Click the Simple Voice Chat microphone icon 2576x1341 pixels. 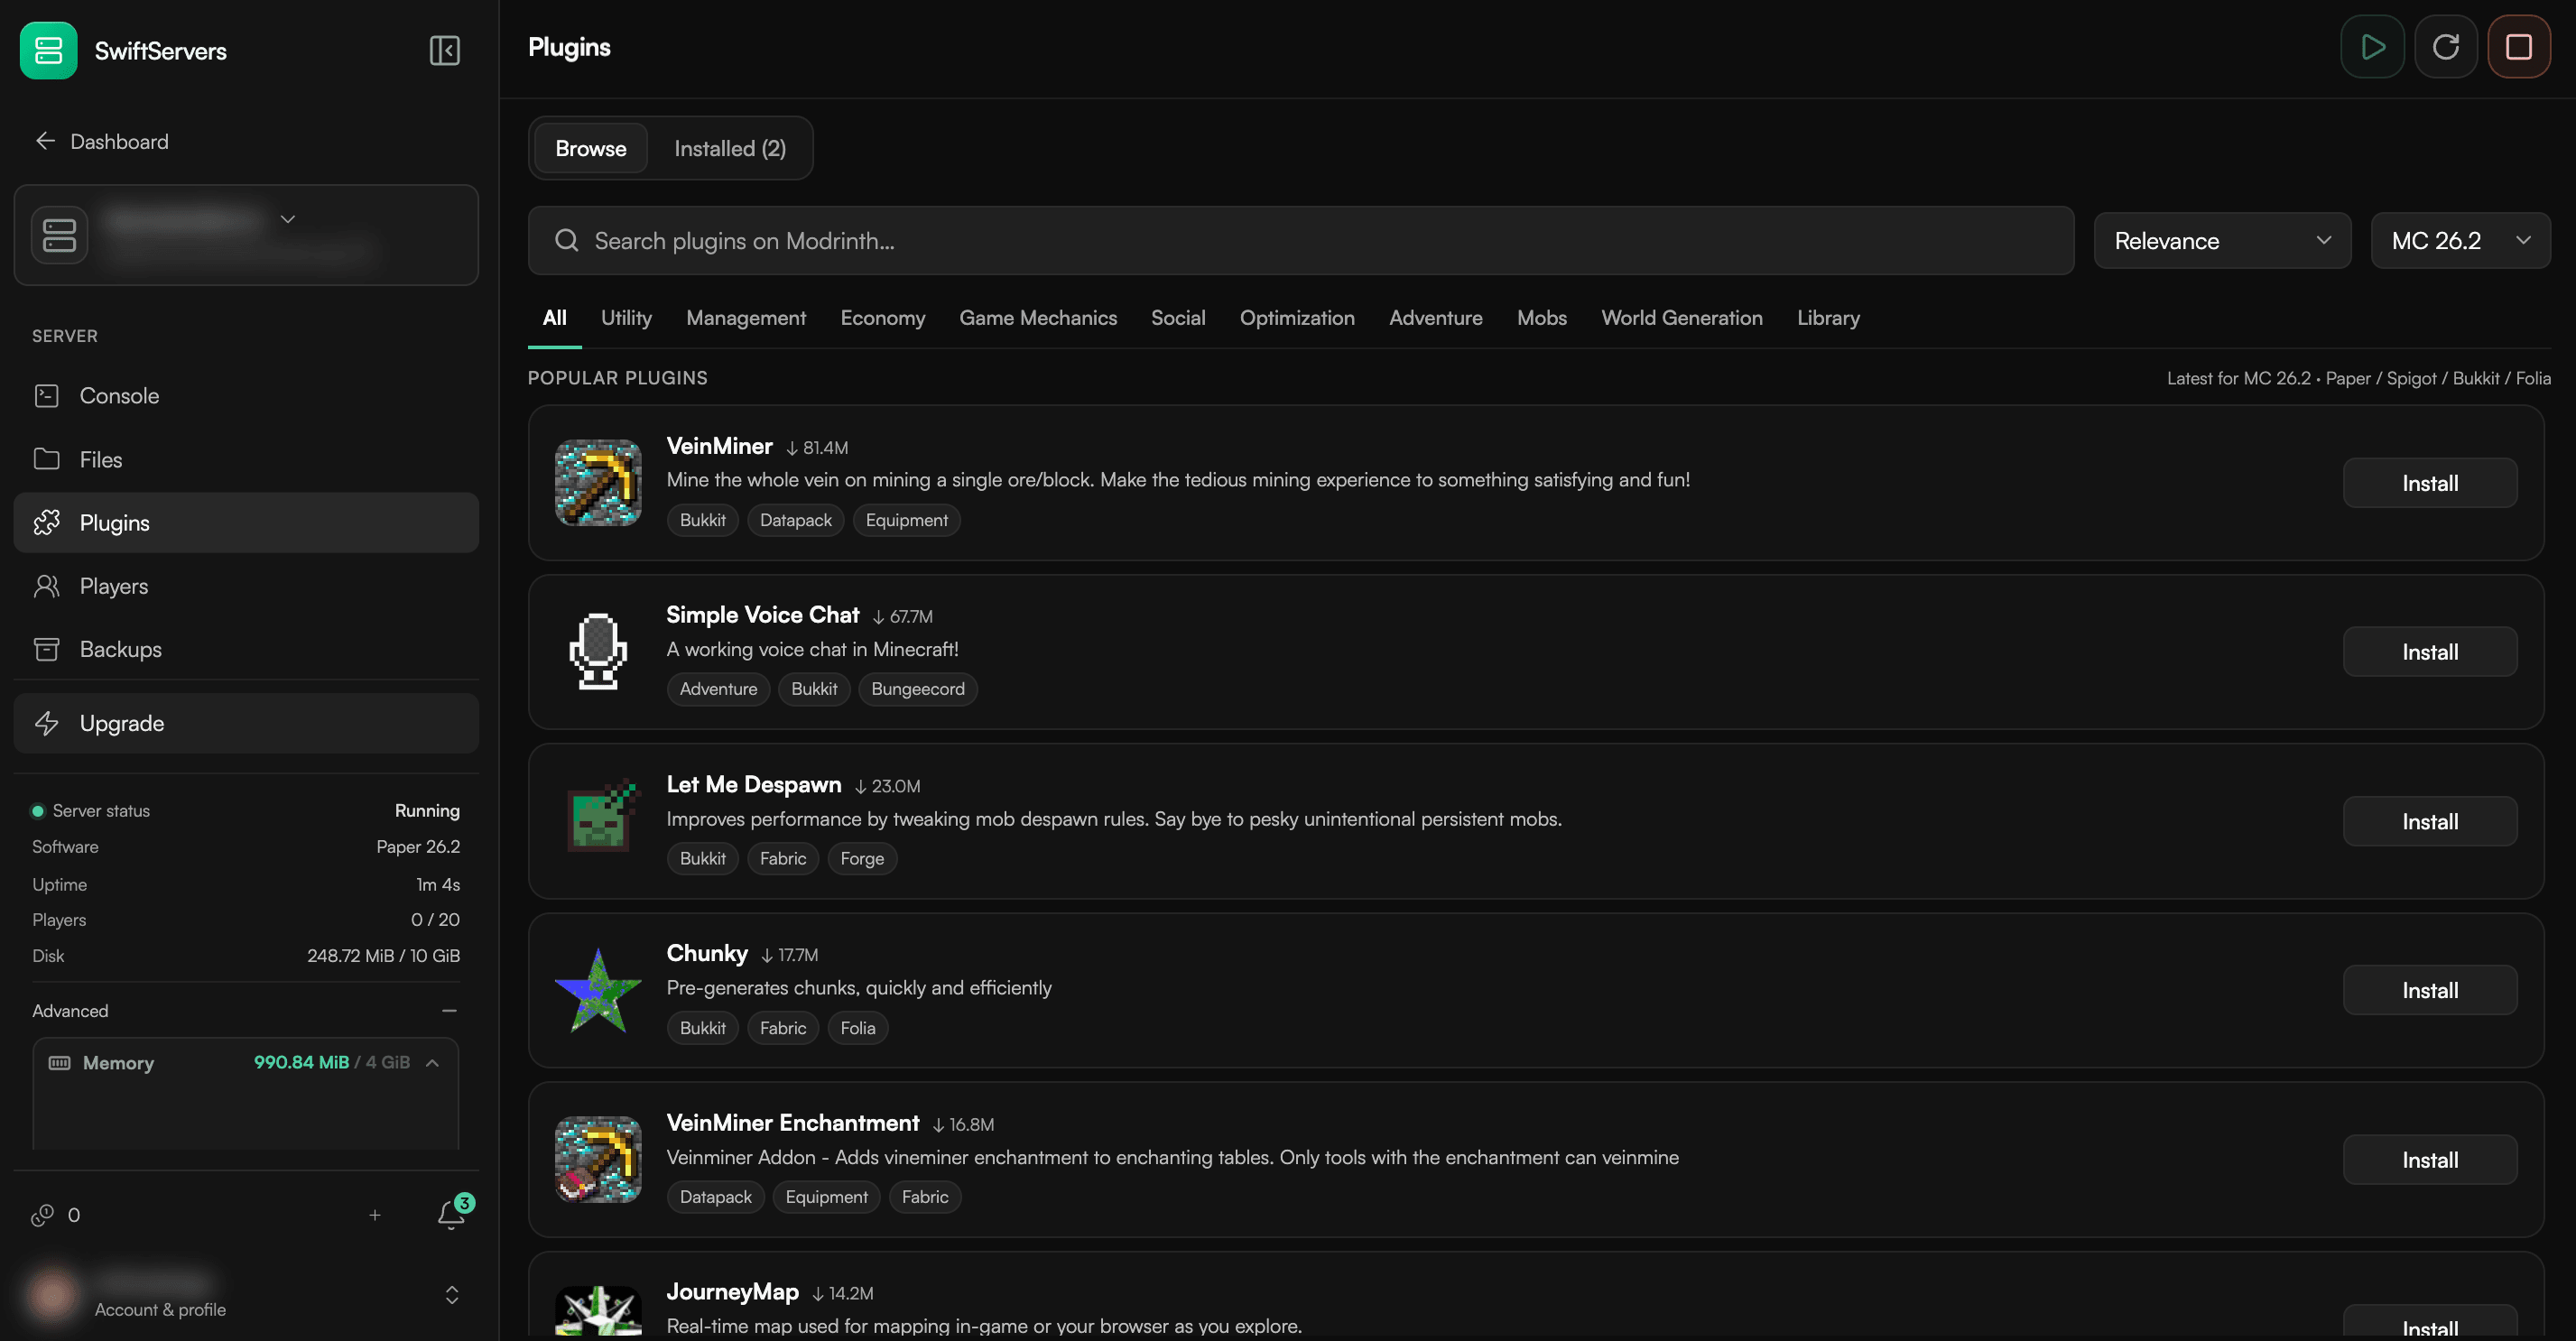click(598, 651)
